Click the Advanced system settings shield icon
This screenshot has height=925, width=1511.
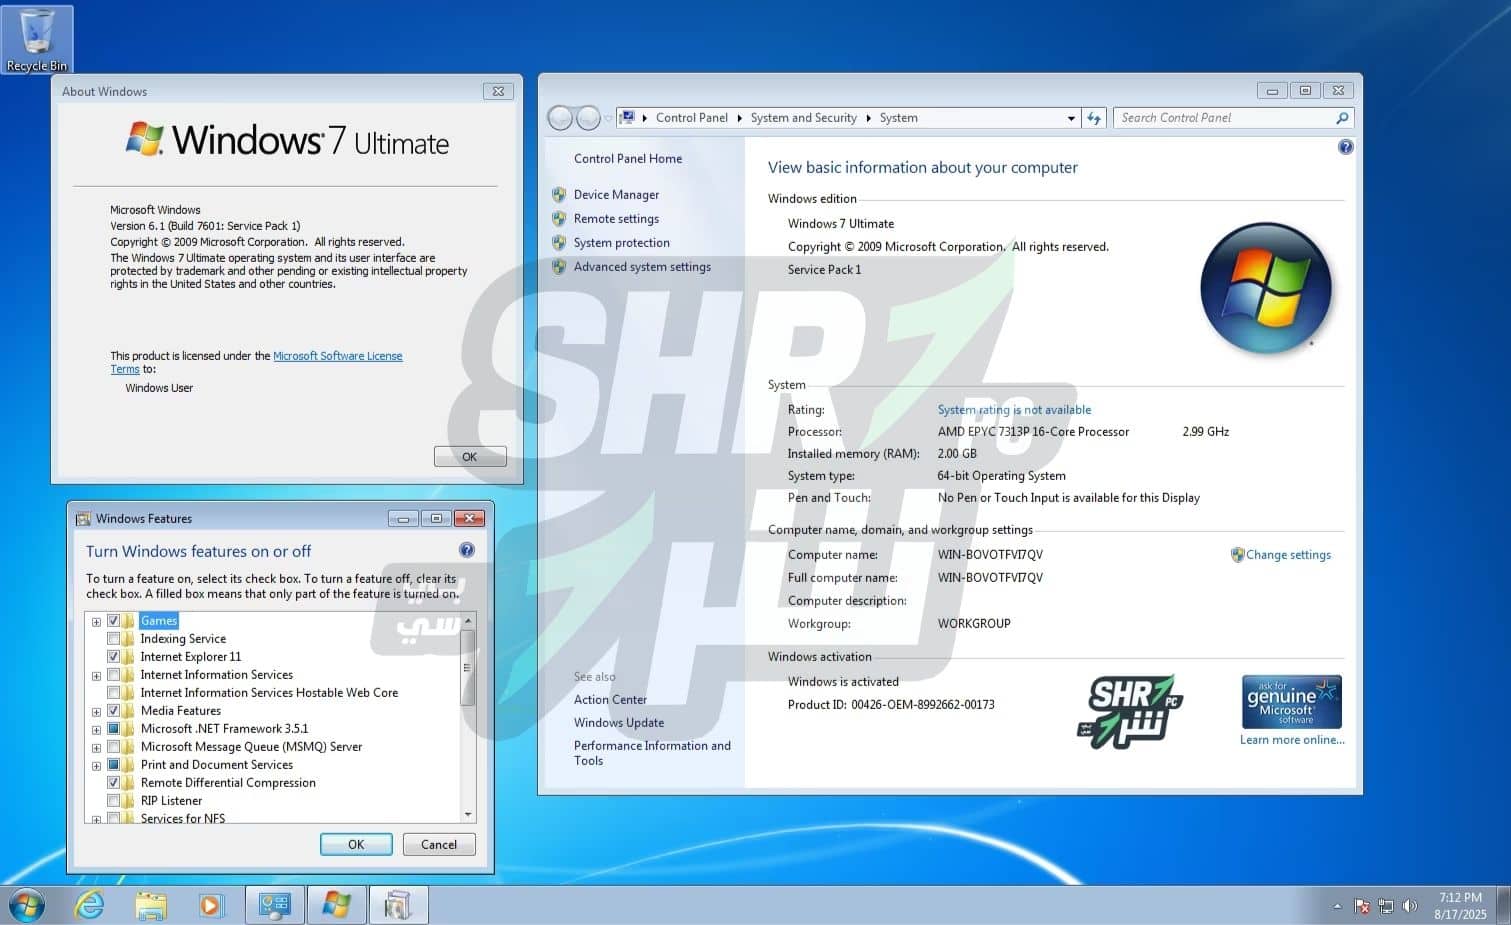[559, 266]
